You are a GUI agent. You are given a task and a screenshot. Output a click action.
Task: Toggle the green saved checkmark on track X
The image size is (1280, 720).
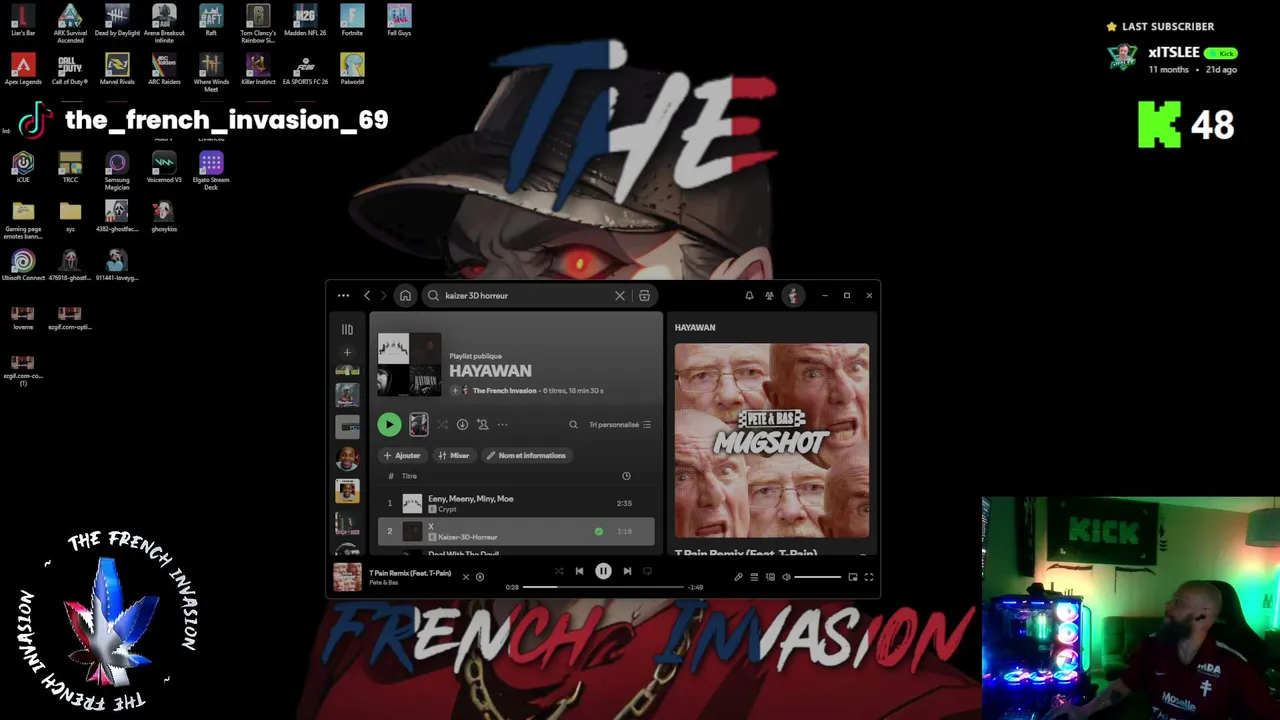[x=599, y=531]
